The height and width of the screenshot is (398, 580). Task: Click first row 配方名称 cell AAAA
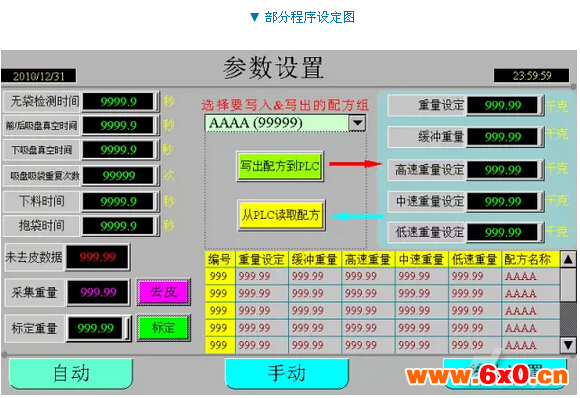530,276
